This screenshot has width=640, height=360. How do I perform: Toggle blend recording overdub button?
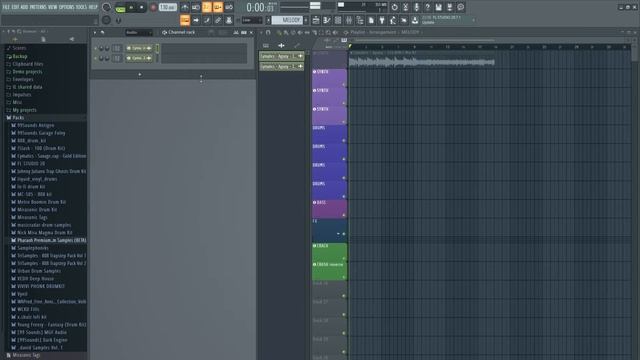[x=218, y=7]
